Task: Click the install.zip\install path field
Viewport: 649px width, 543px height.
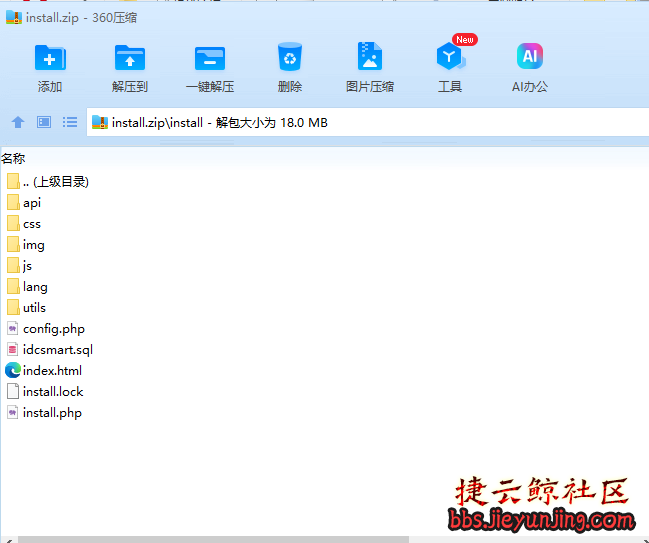Action: [x=368, y=122]
